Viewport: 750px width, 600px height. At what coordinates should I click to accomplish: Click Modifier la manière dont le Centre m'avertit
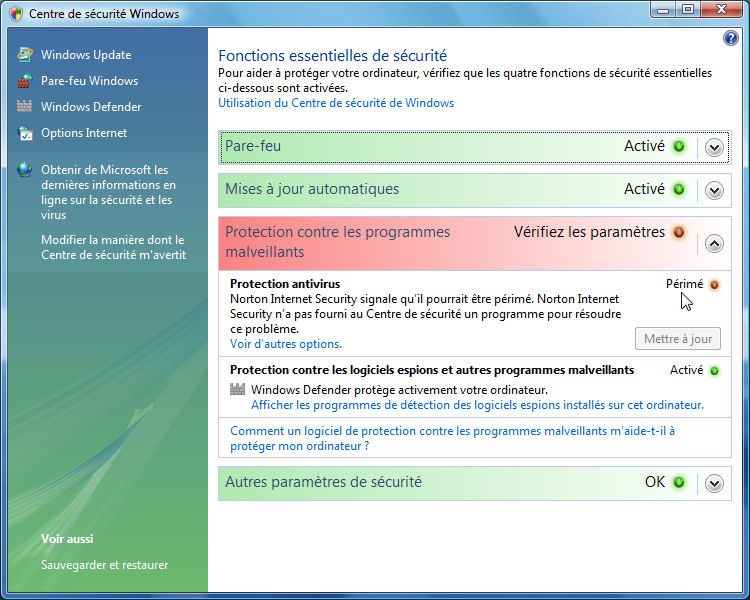(x=113, y=247)
